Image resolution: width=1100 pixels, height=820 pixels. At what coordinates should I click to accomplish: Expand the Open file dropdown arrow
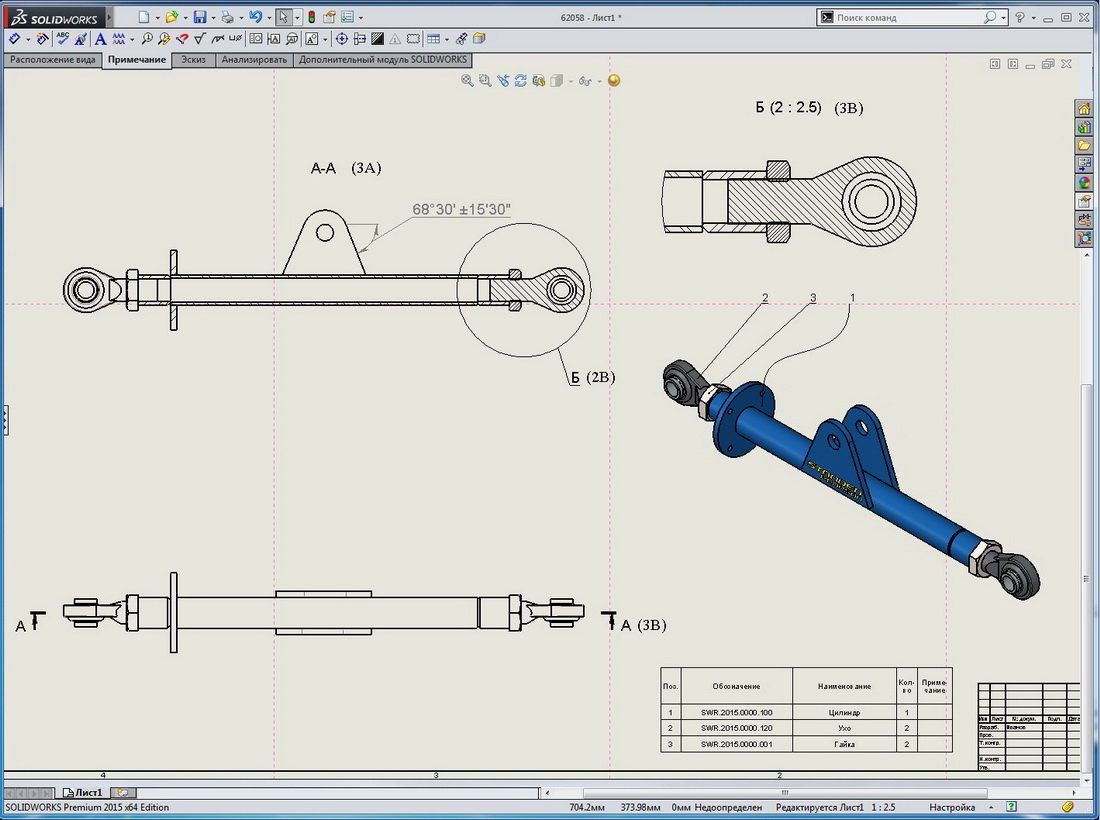pos(185,18)
